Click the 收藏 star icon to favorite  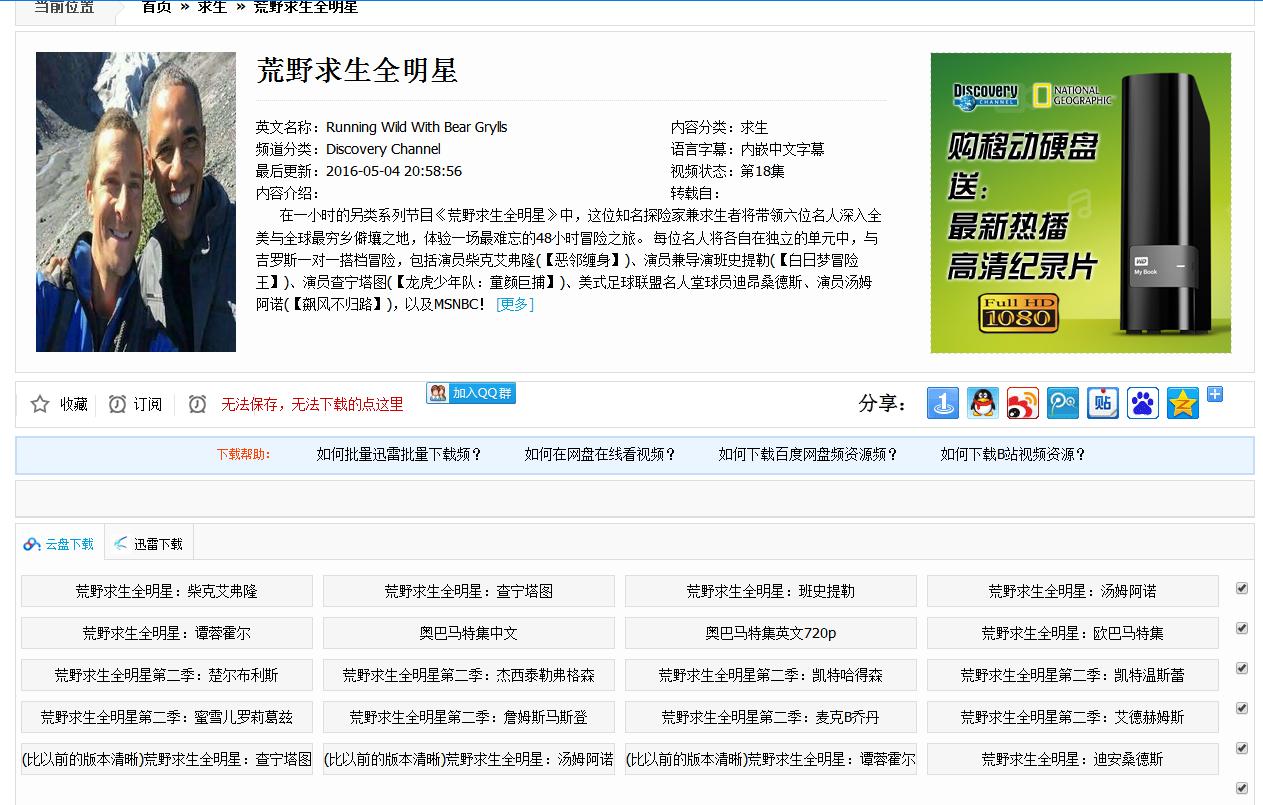point(40,403)
